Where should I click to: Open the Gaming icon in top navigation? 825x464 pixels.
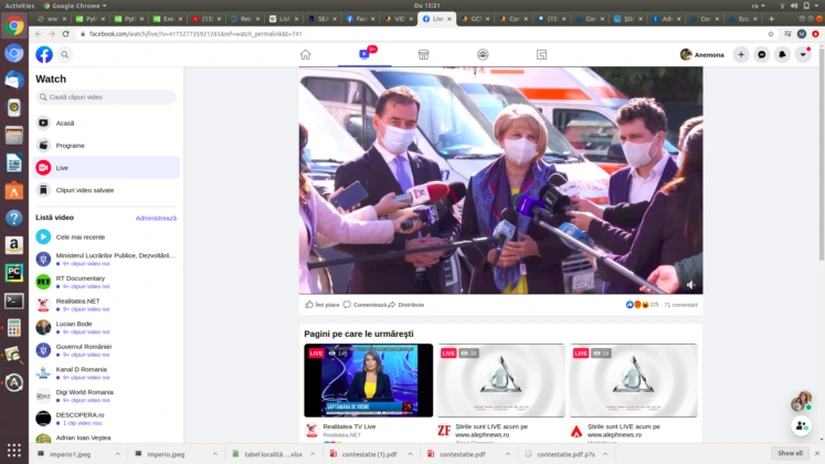coord(541,55)
